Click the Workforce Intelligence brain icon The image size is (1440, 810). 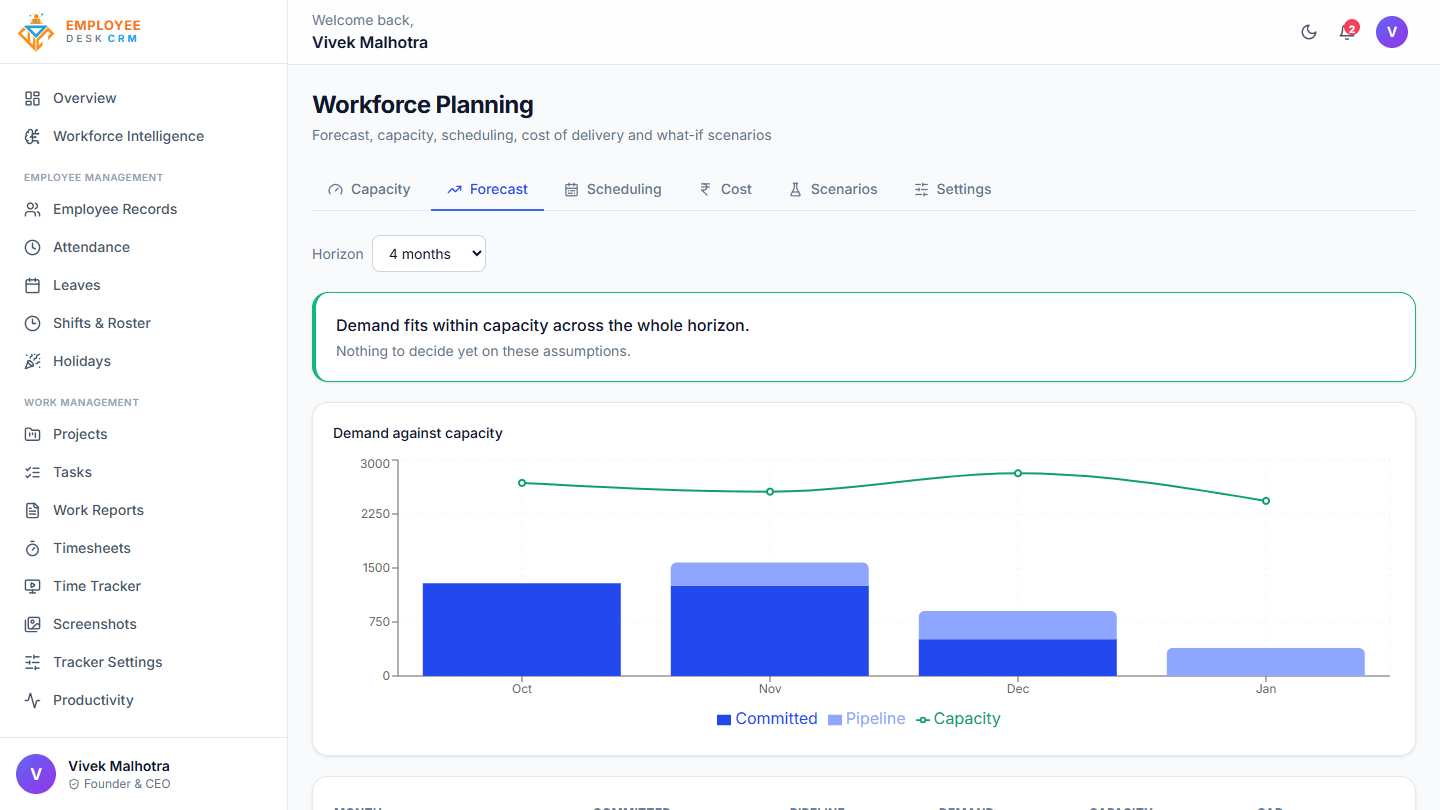pyautogui.click(x=33, y=136)
